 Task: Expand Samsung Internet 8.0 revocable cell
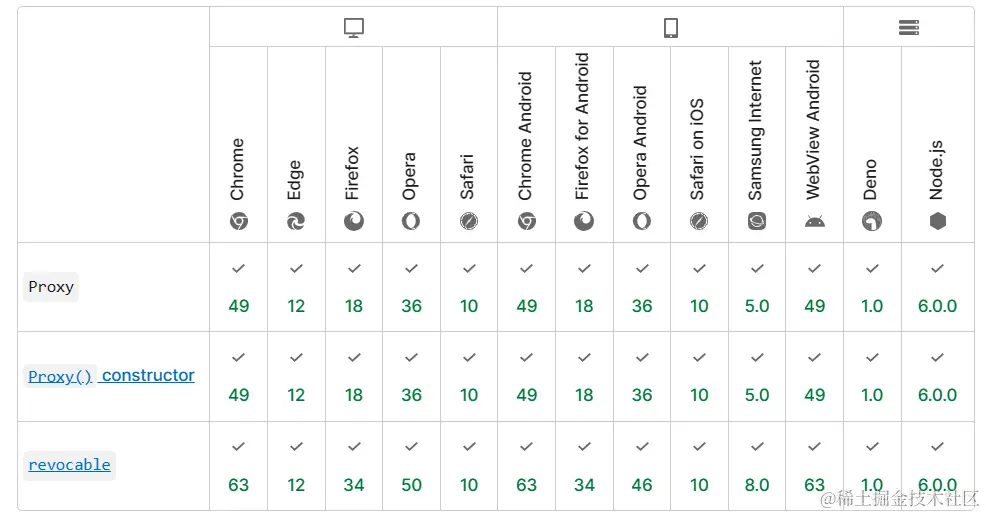coord(757,467)
